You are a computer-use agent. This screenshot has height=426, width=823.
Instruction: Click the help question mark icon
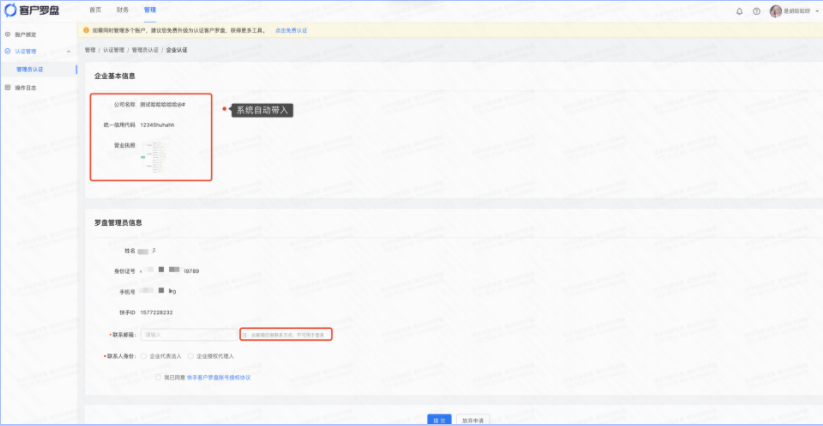point(756,11)
